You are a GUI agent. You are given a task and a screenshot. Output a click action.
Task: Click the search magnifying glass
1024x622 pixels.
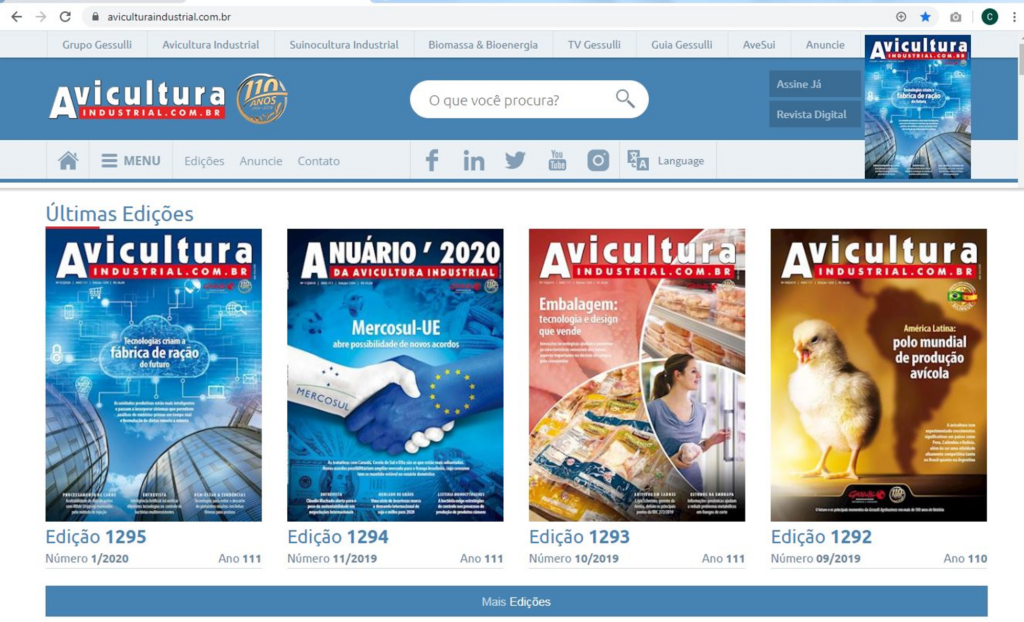point(625,99)
